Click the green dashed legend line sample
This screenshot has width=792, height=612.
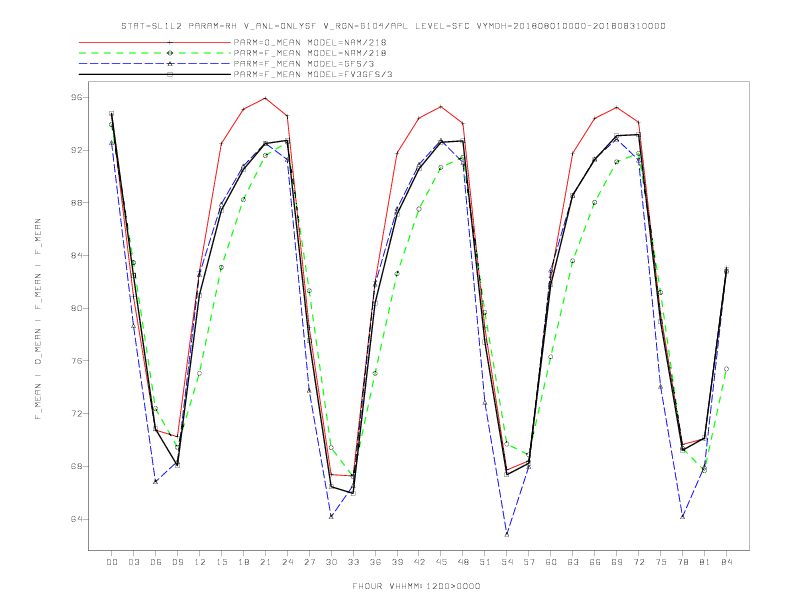[155, 53]
